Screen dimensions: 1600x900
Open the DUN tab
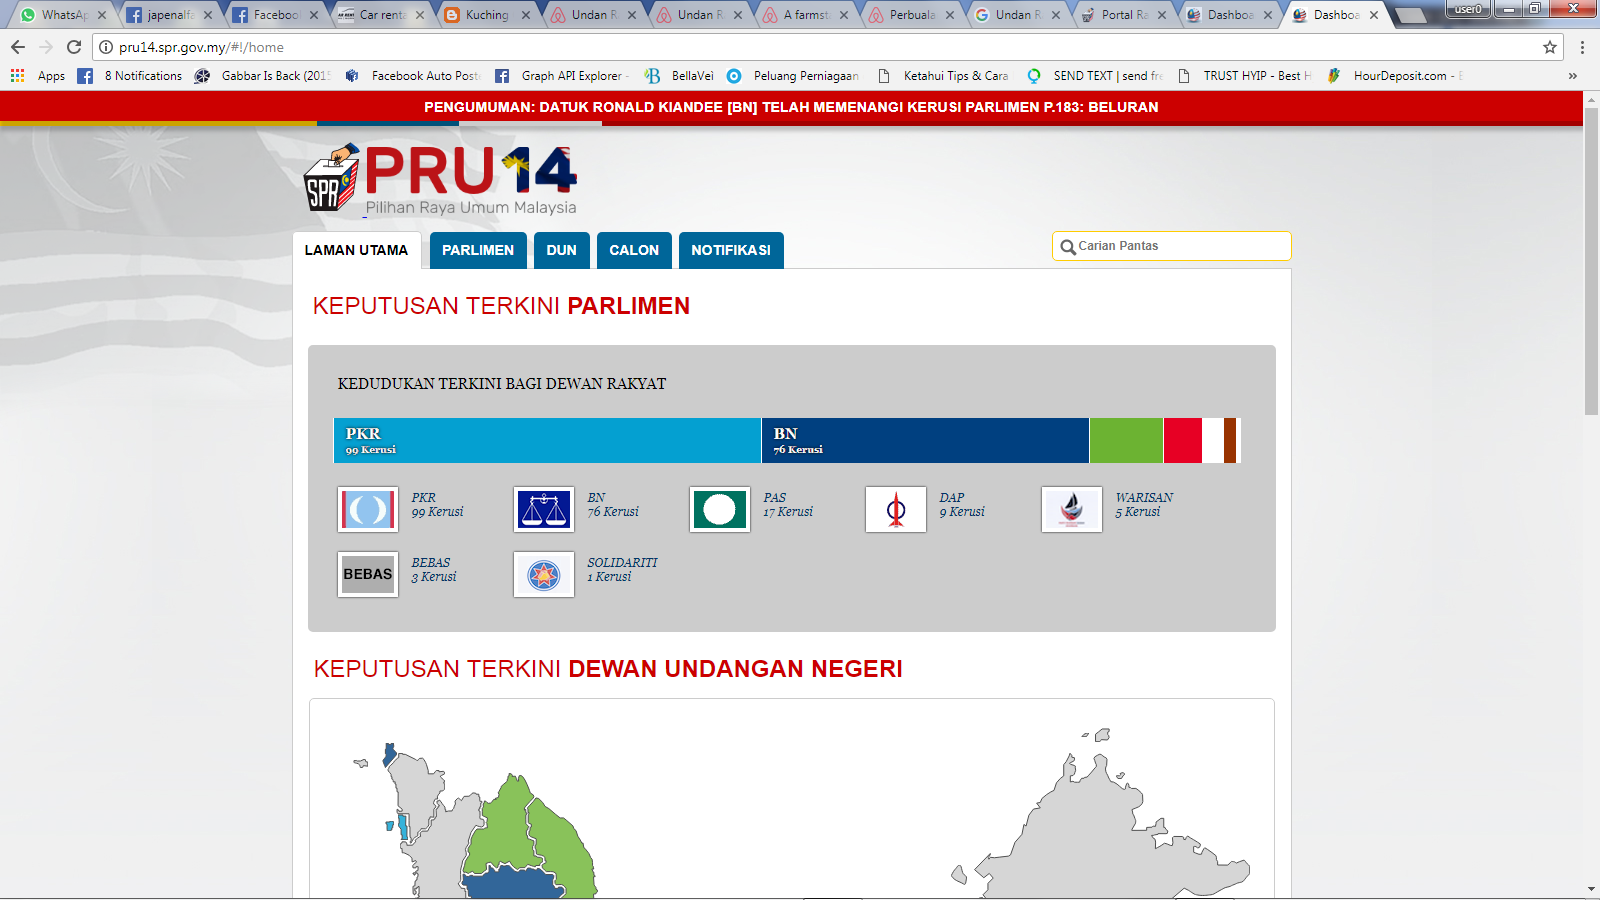point(562,251)
